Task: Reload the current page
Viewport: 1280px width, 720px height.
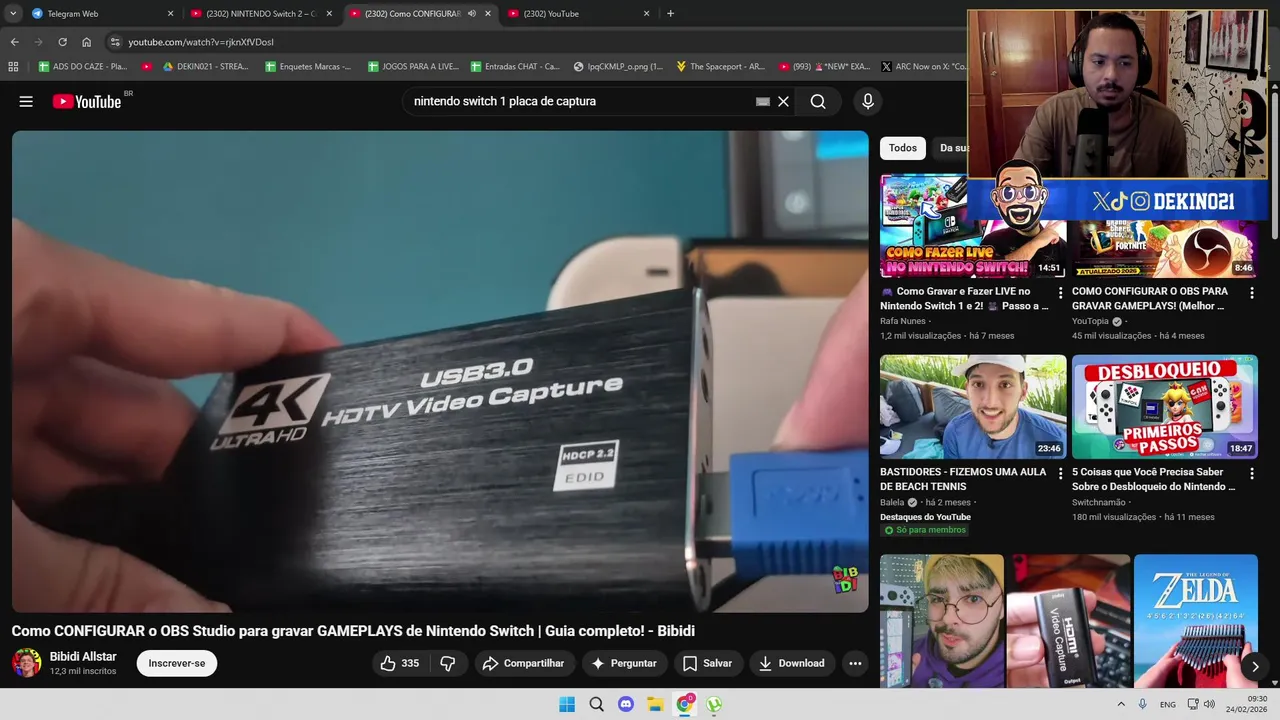Action: tap(62, 42)
